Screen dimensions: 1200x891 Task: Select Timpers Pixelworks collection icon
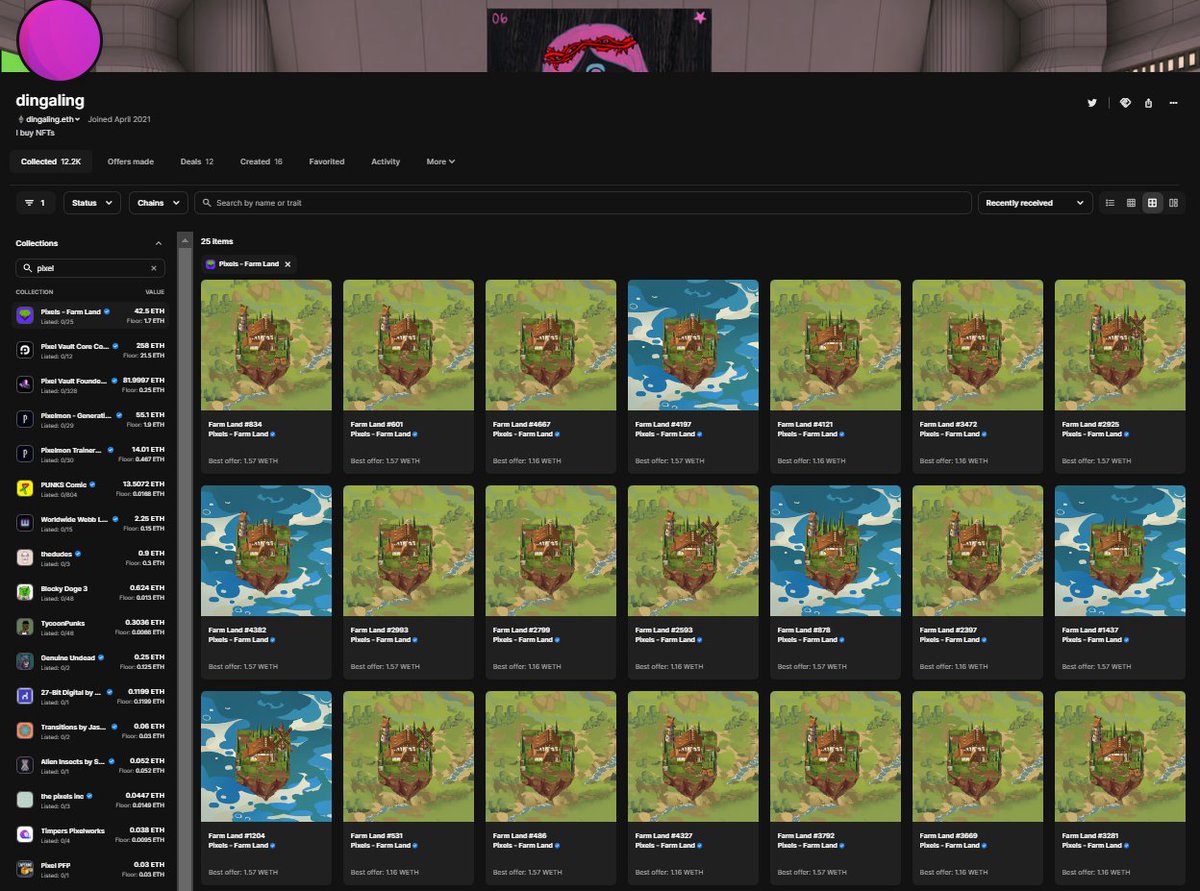point(25,834)
